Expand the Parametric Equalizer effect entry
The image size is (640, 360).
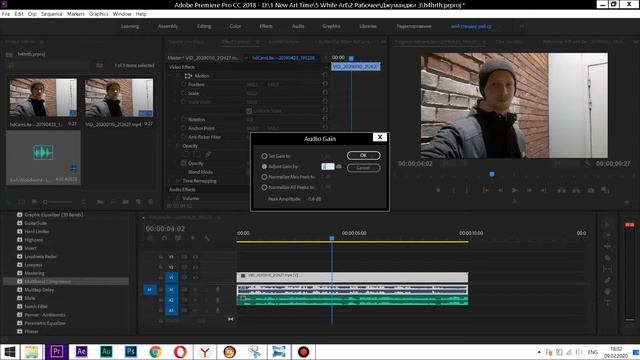[x=19, y=323]
